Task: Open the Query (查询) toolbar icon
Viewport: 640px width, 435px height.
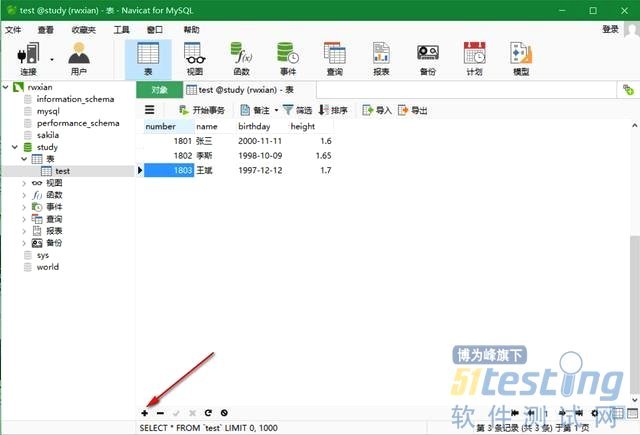Action: point(335,58)
